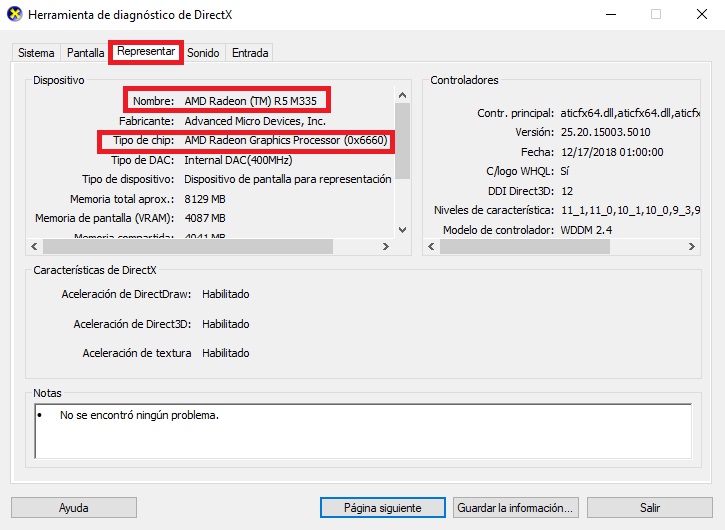The height and width of the screenshot is (530, 725).
Task: Open the Entrada tab
Action: (250, 53)
